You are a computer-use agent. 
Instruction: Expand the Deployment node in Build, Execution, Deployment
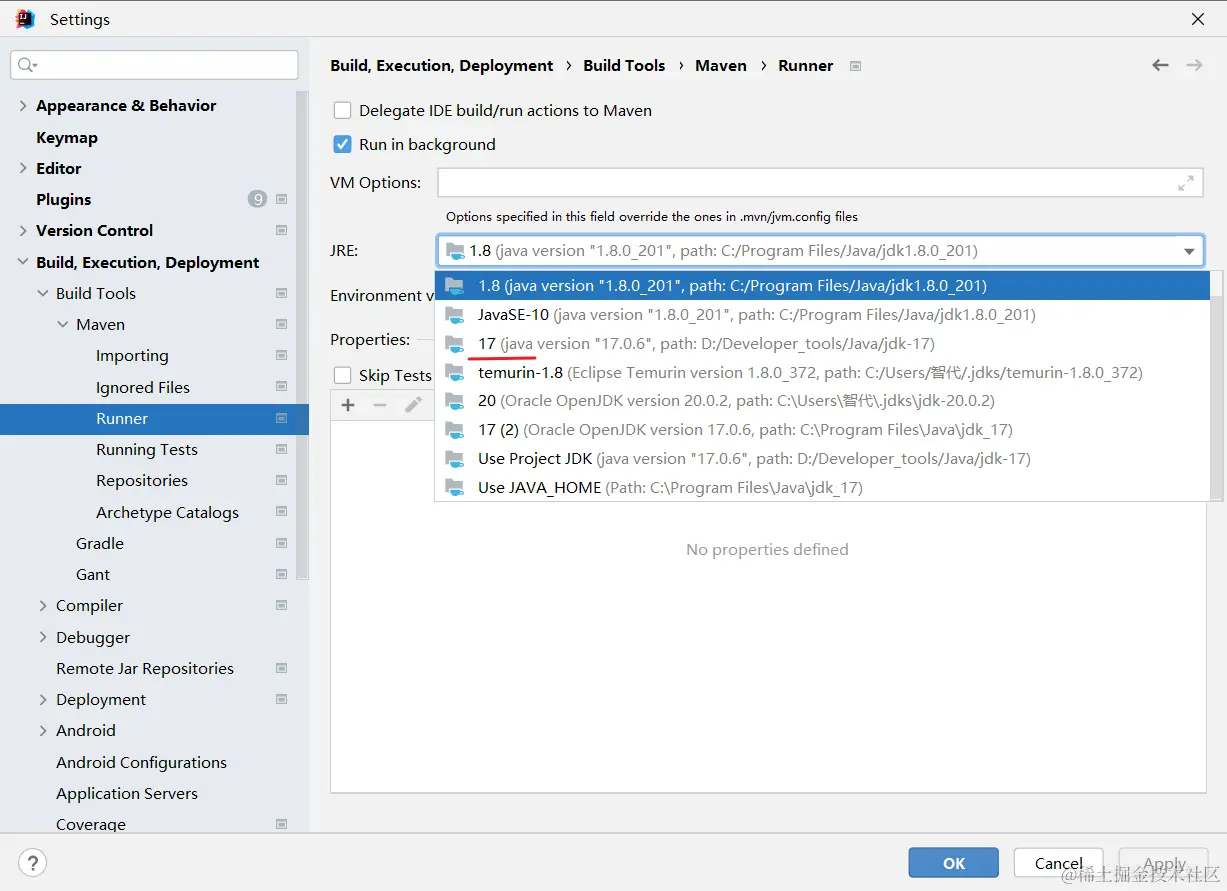43,699
